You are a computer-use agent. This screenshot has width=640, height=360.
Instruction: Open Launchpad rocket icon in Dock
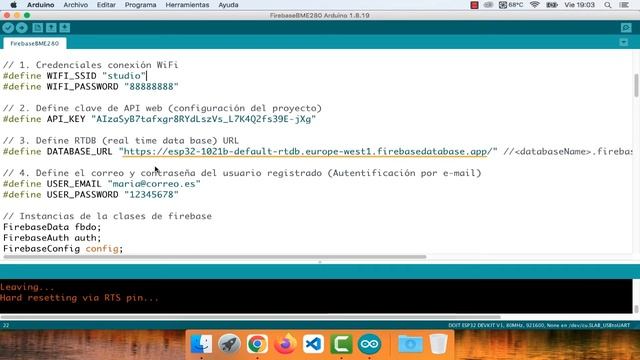point(229,344)
